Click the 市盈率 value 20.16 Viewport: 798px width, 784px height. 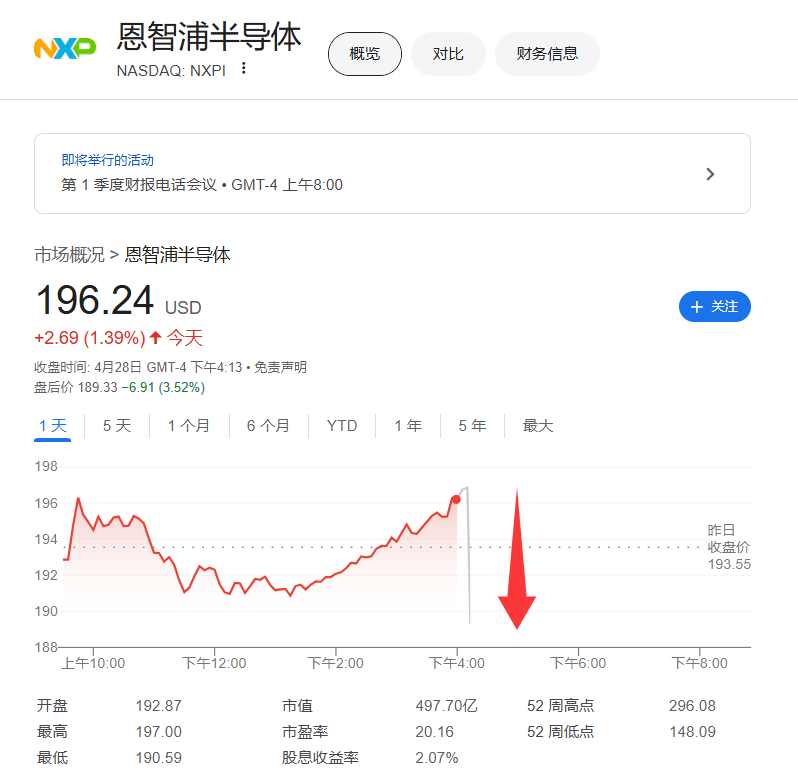point(434,732)
